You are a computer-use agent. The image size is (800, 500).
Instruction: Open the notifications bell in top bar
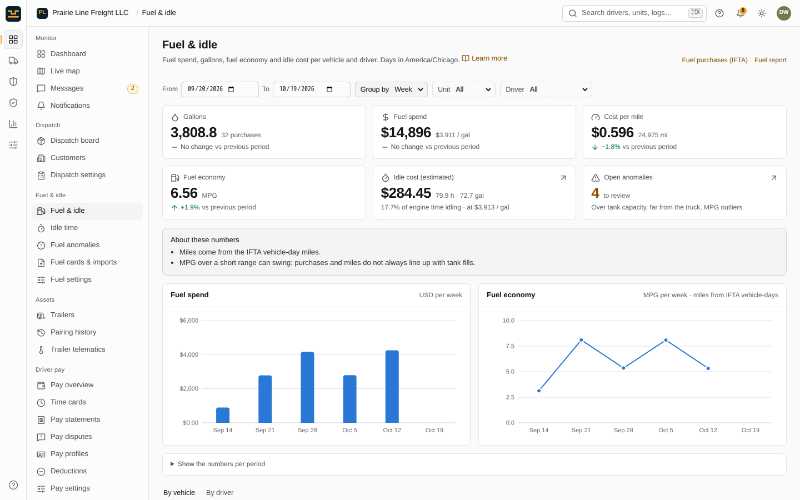740,13
